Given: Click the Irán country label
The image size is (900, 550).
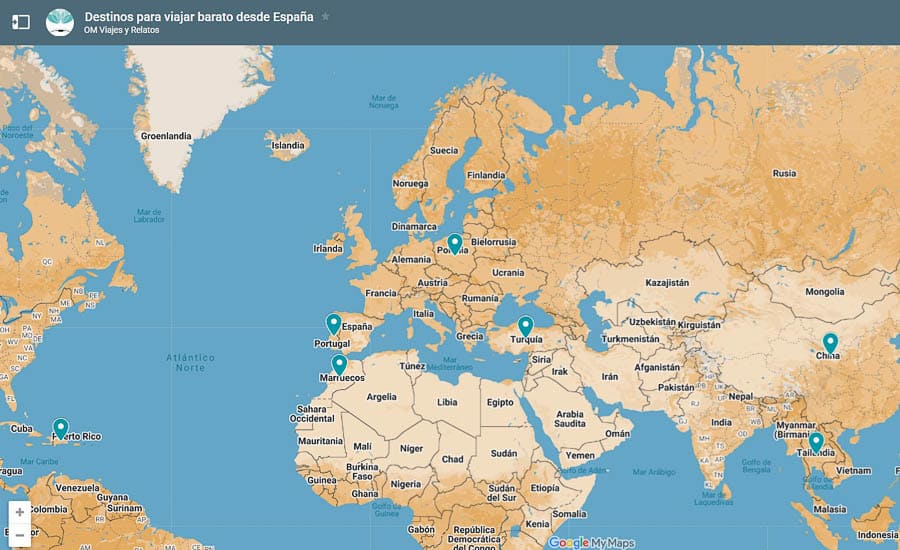Looking at the screenshot, I should [x=610, y=377].
